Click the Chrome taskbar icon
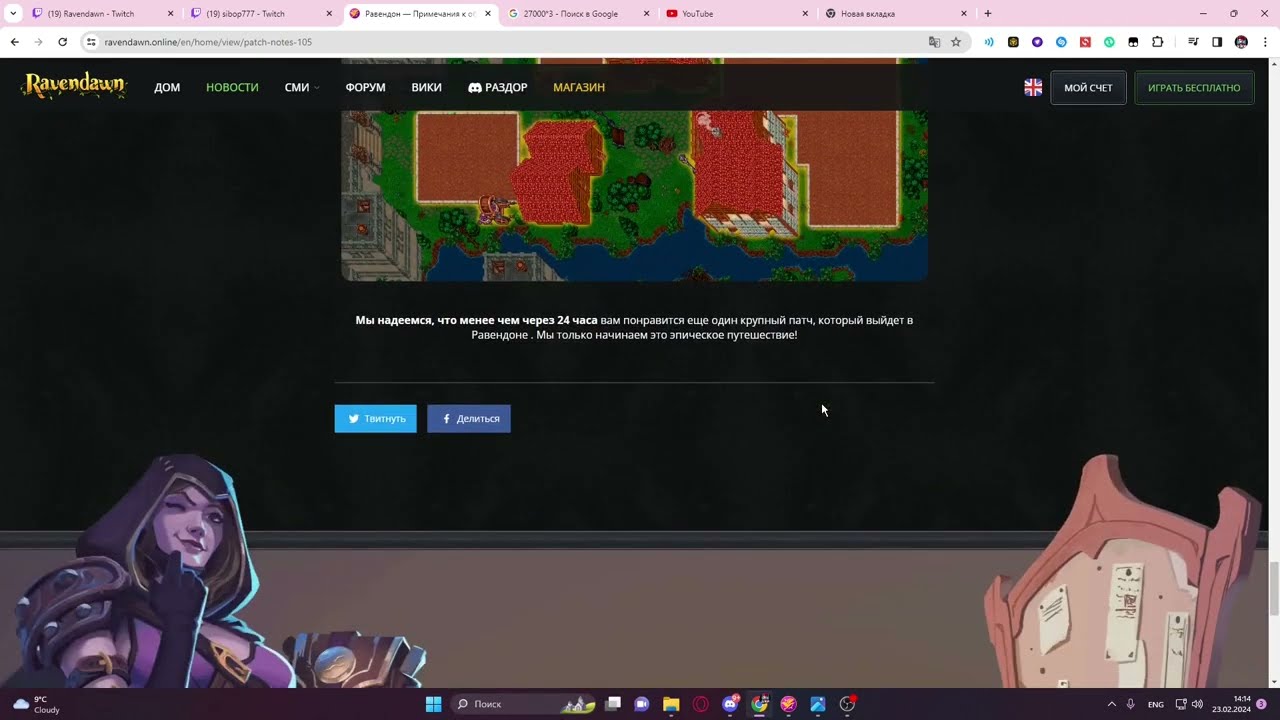Image resolution: width=1280 pixels, height=720 pixels. coord(759,704)
